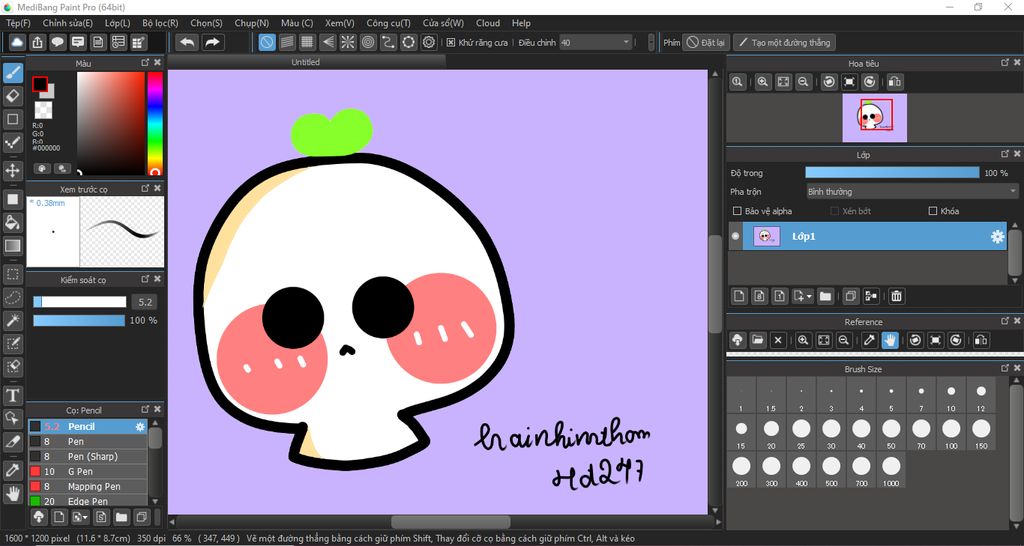
Task: Select the Bucket fill tool
Action: pos(13,222)
